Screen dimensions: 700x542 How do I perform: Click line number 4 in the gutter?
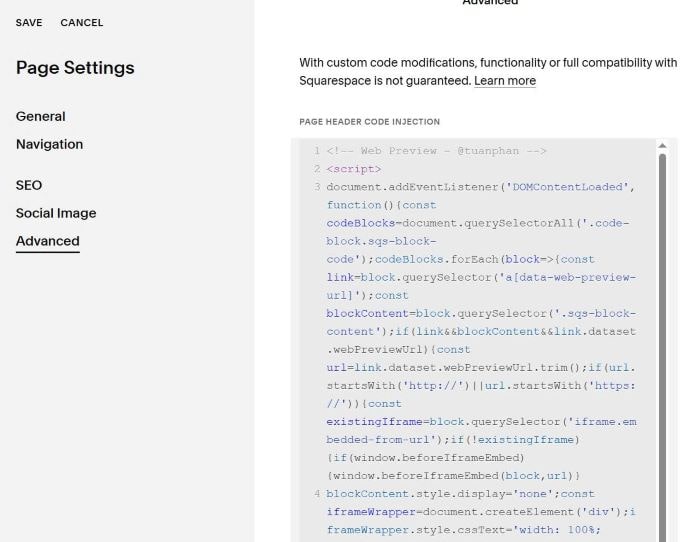(x=317, y=494)
